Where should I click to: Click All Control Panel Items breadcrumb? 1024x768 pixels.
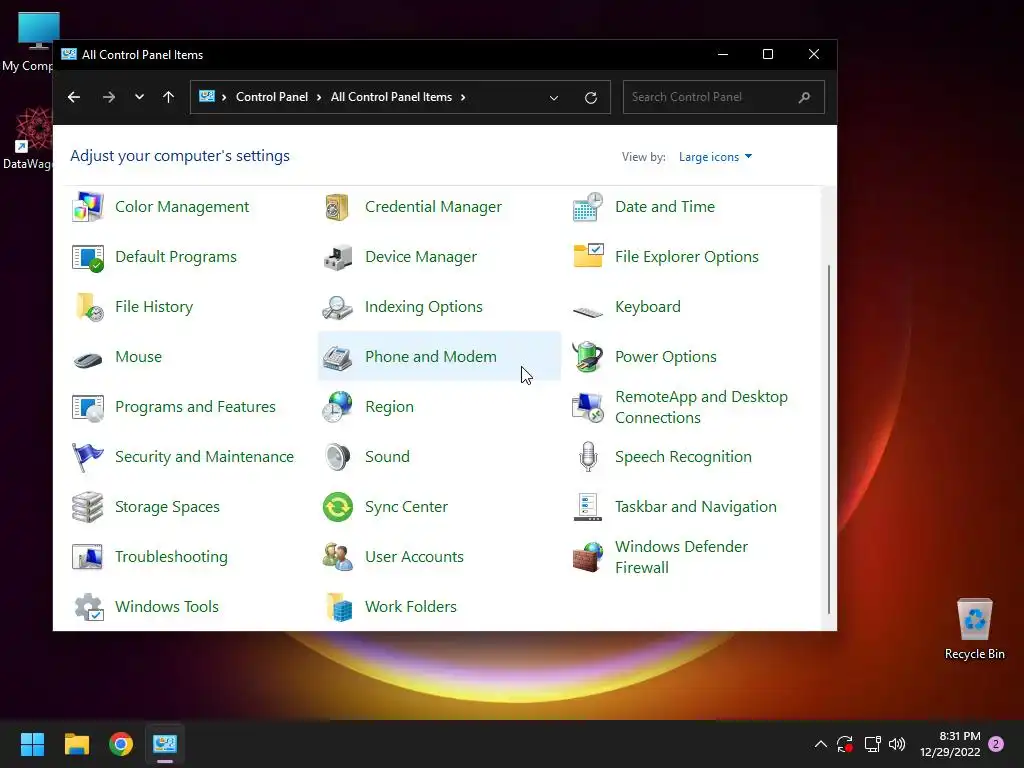click(x=391, y=97)
